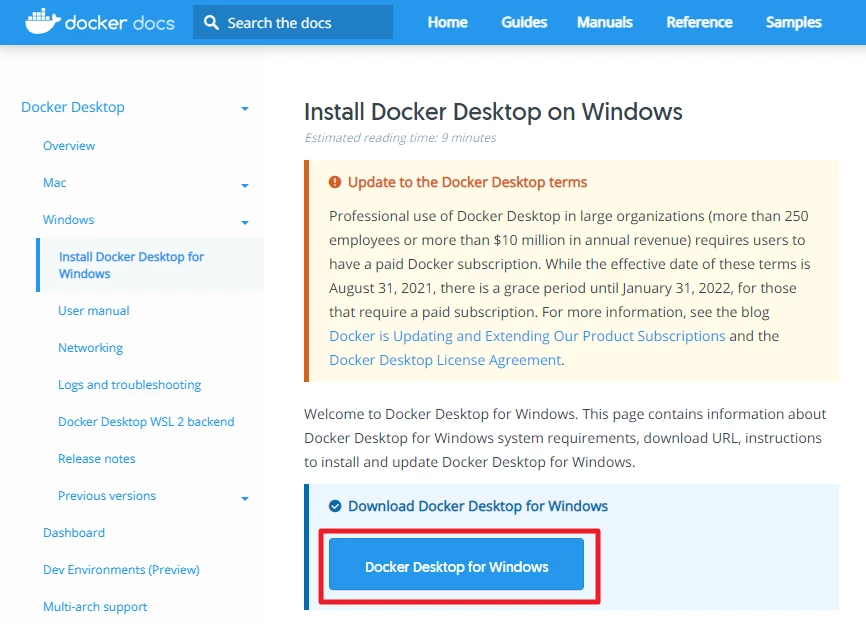Open the Updating and Extending Product Subscriptions link

point(527,336)
